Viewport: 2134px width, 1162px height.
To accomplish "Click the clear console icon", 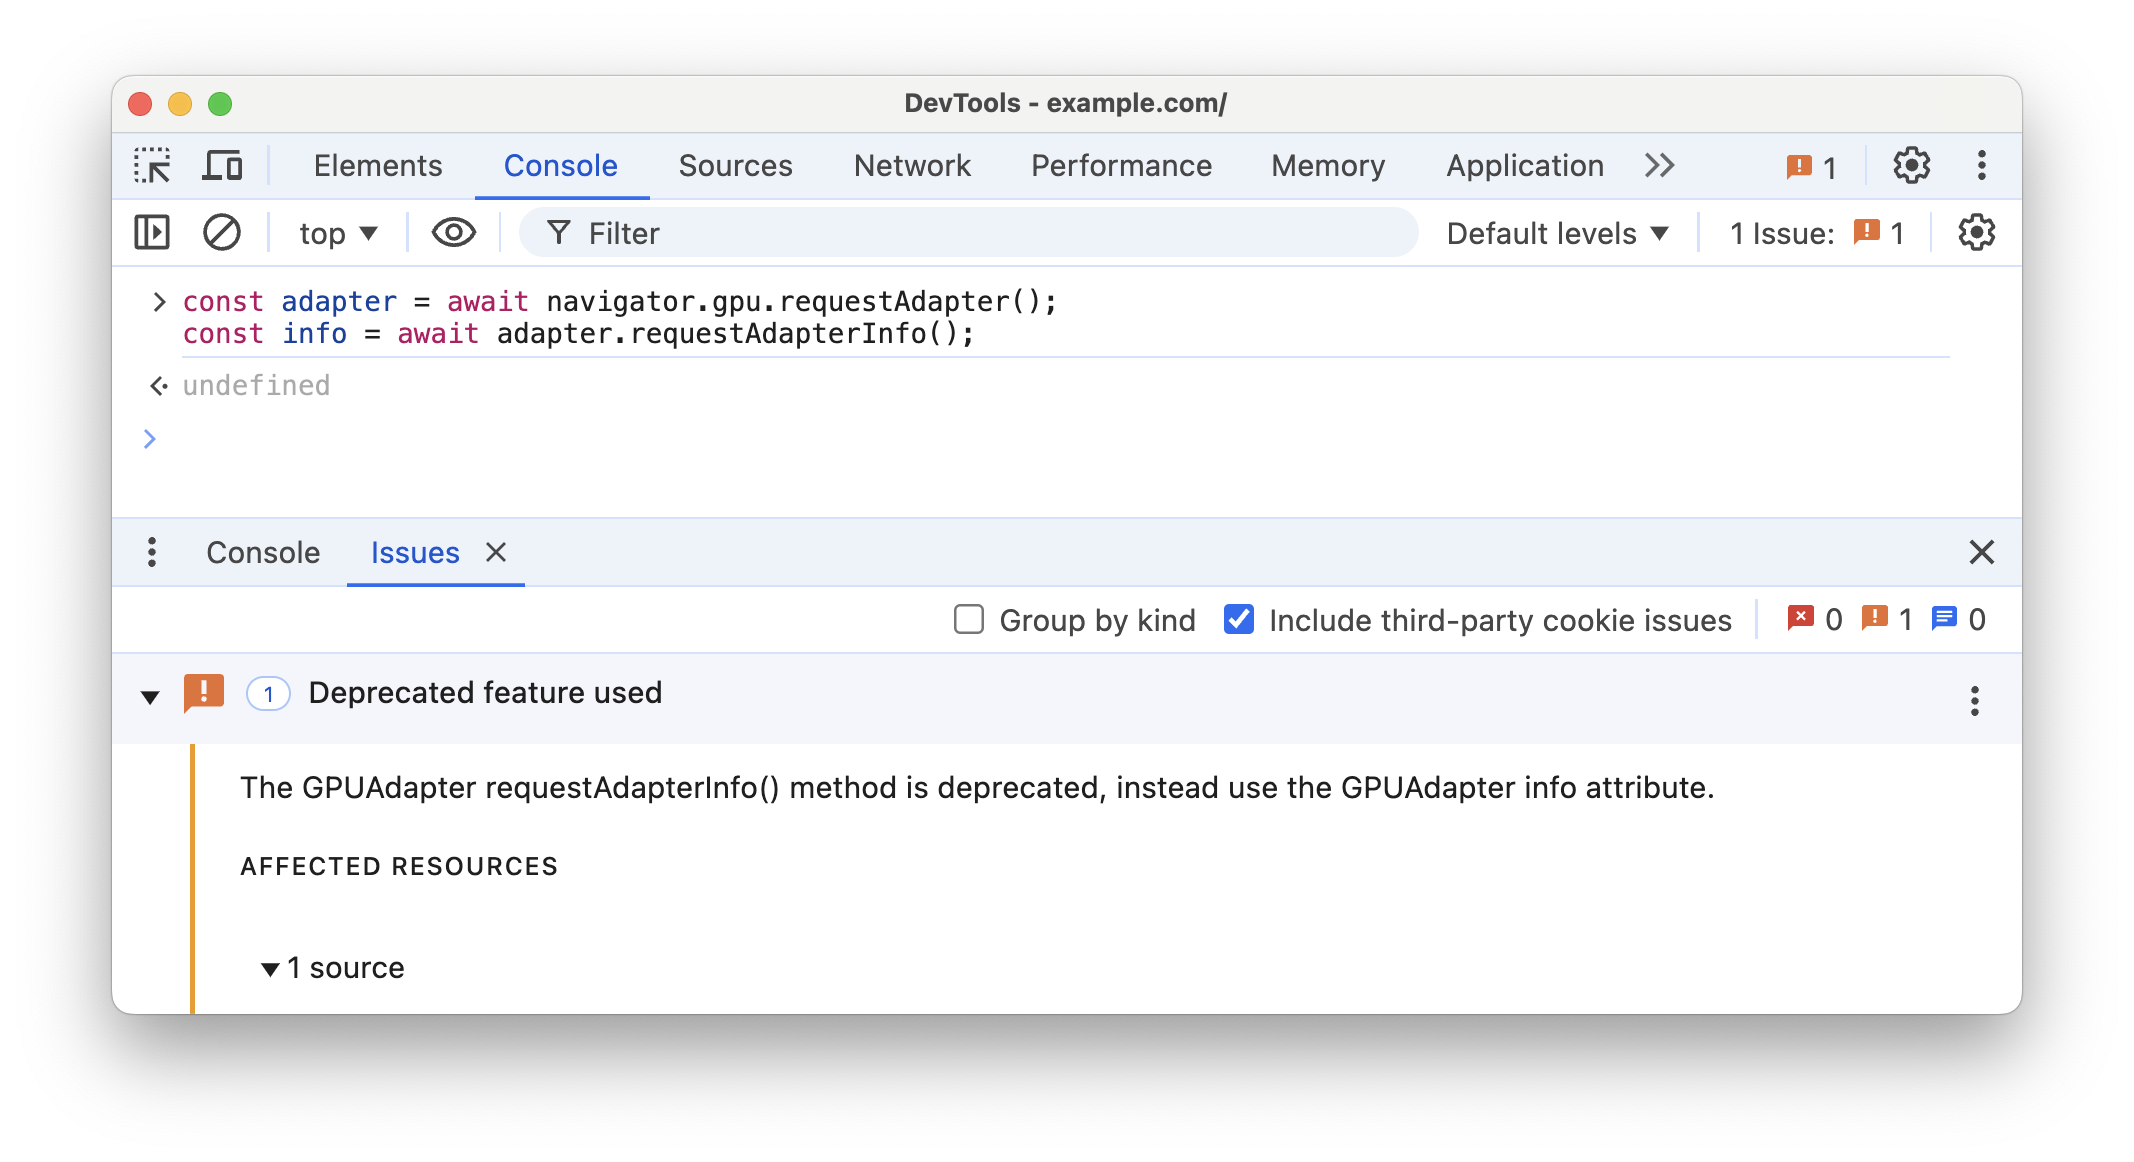I will tap(222, 233).
